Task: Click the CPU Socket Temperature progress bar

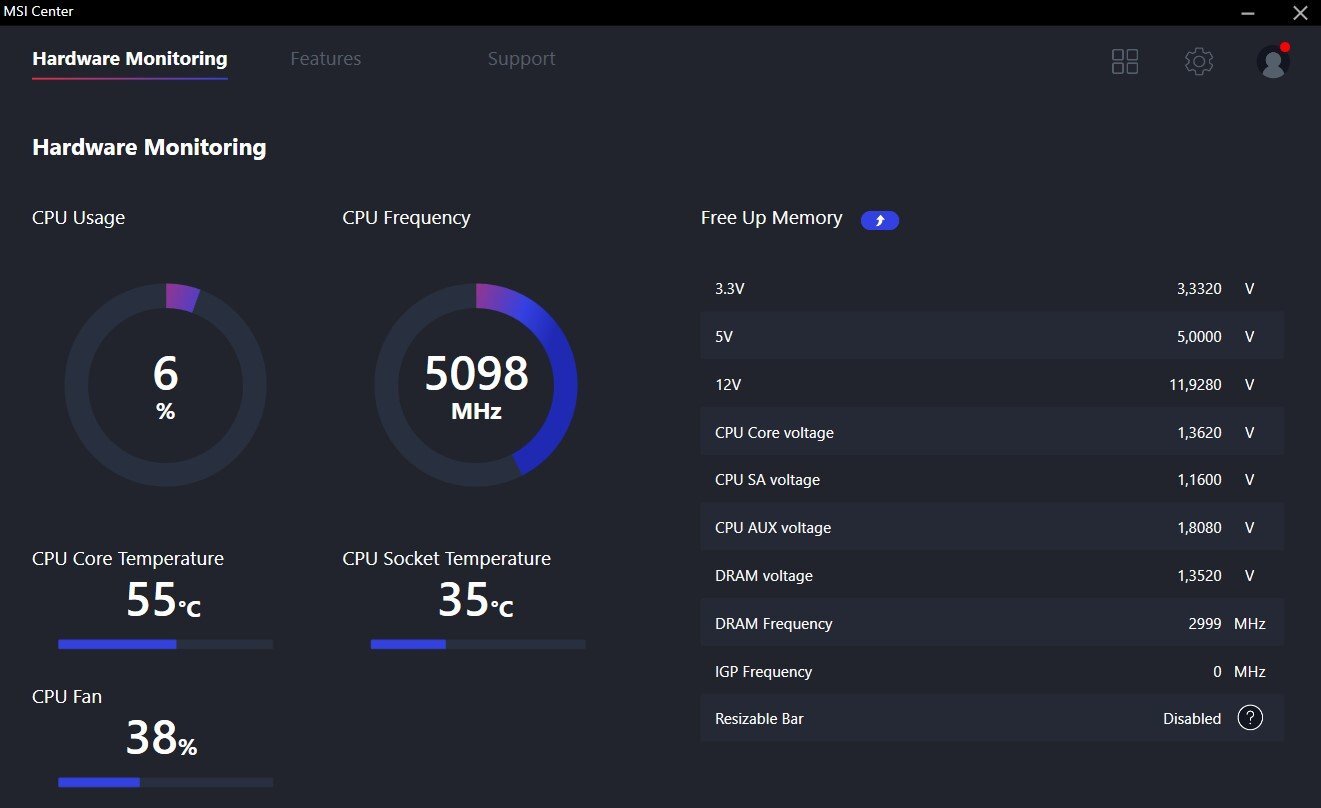Action: pyautogui.click(x=478, y=645)
